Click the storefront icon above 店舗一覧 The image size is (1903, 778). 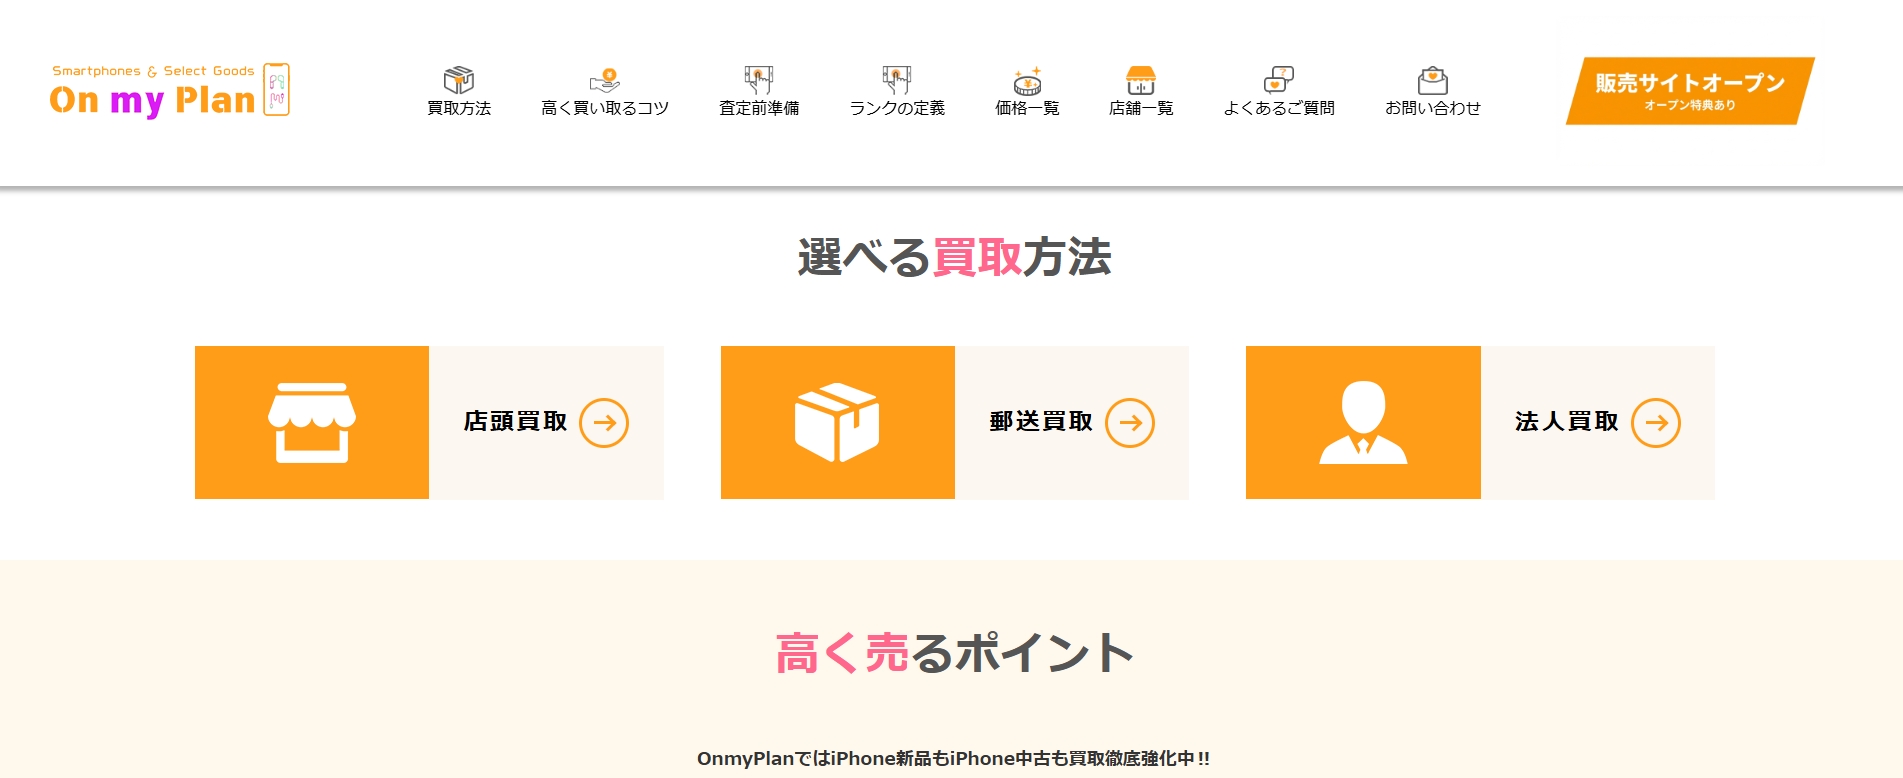tap(1141, 80)
